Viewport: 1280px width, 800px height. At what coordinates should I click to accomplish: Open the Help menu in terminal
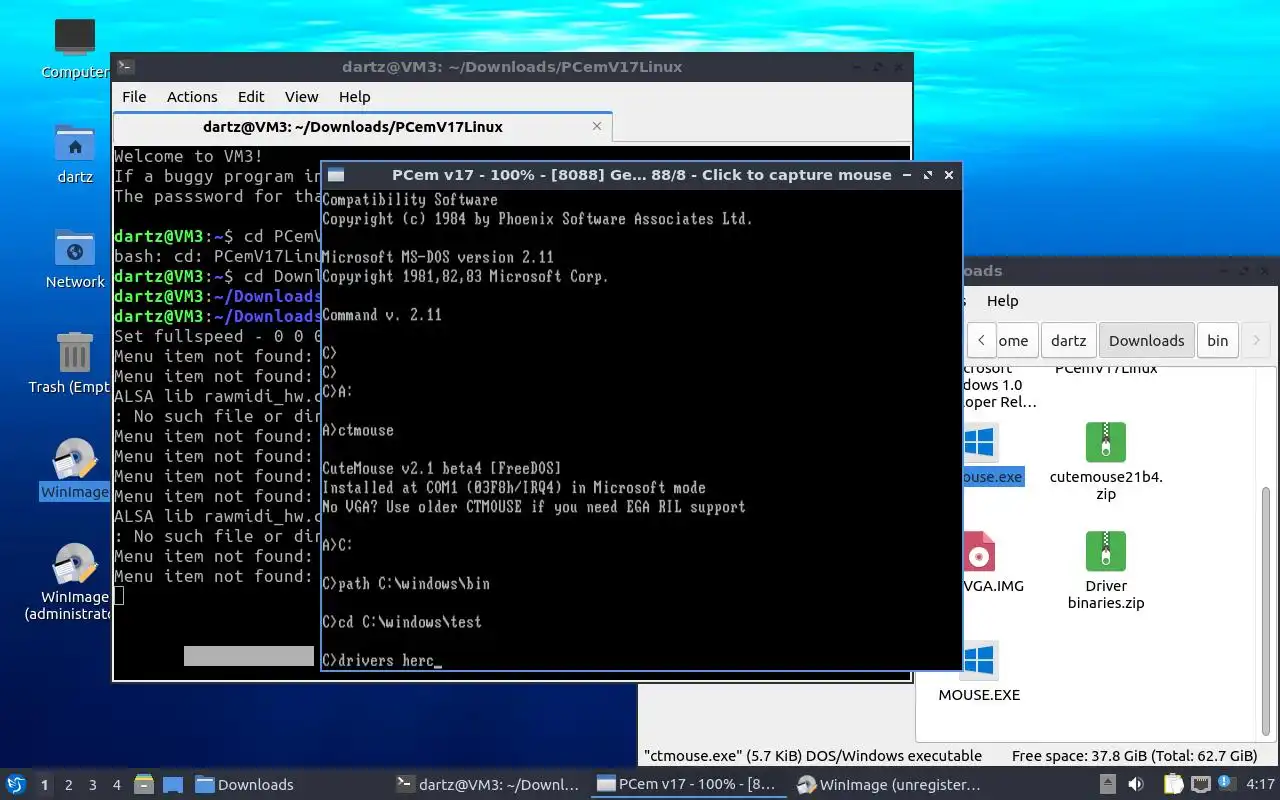click(354, 97)
